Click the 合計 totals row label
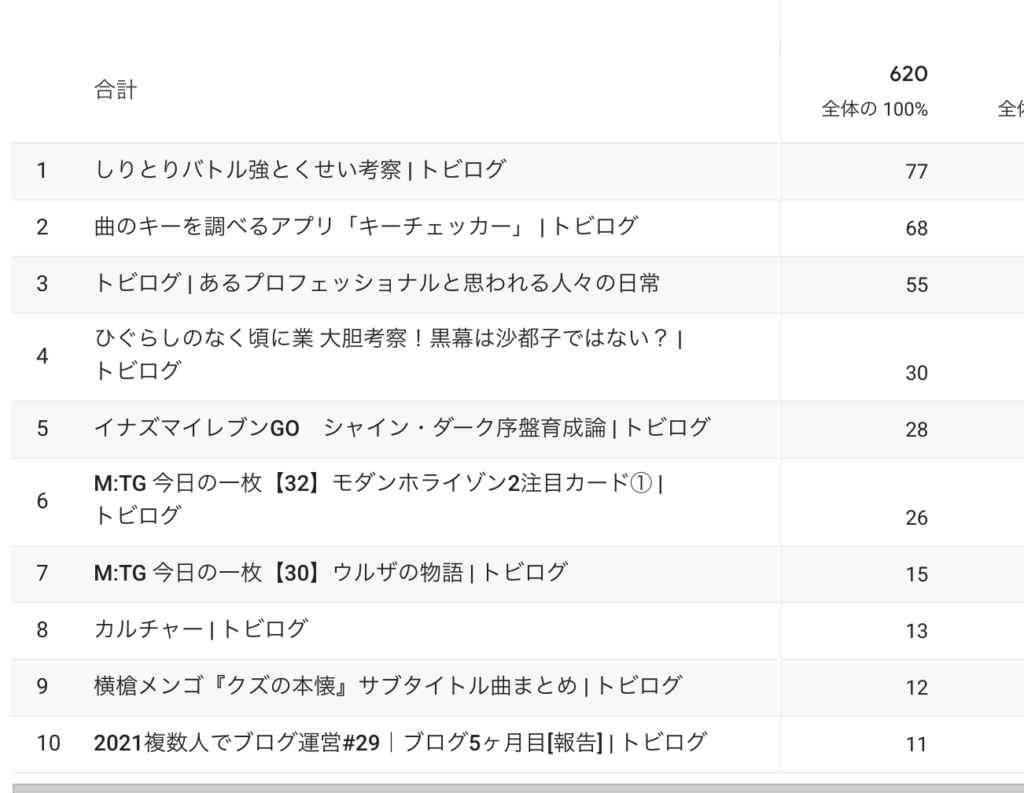 116,89
